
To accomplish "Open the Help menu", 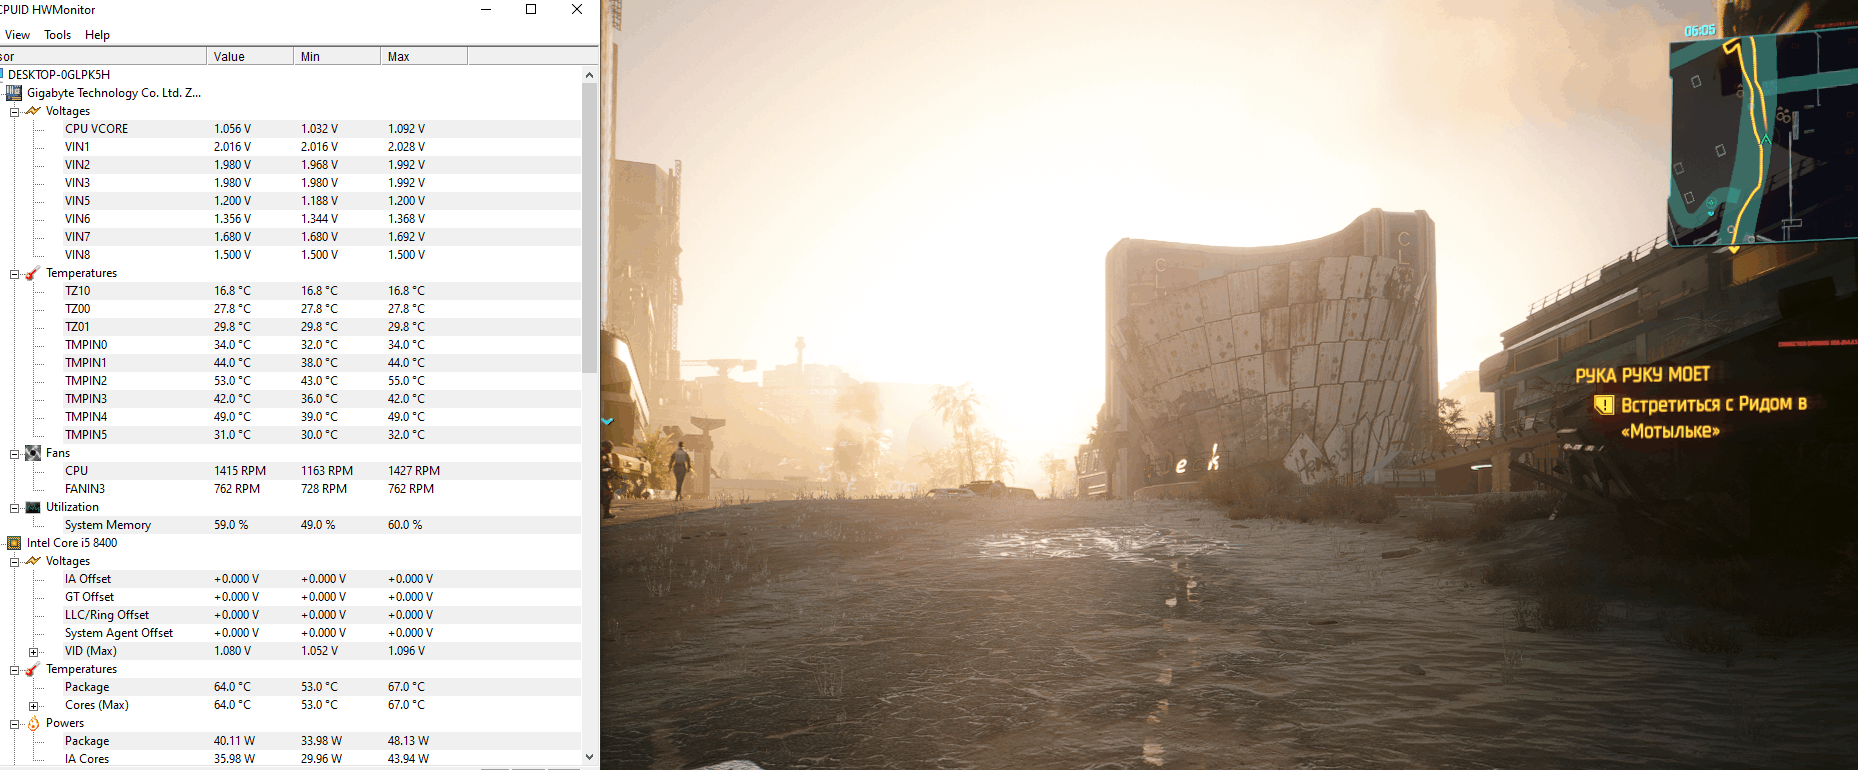I will point(97,35).
